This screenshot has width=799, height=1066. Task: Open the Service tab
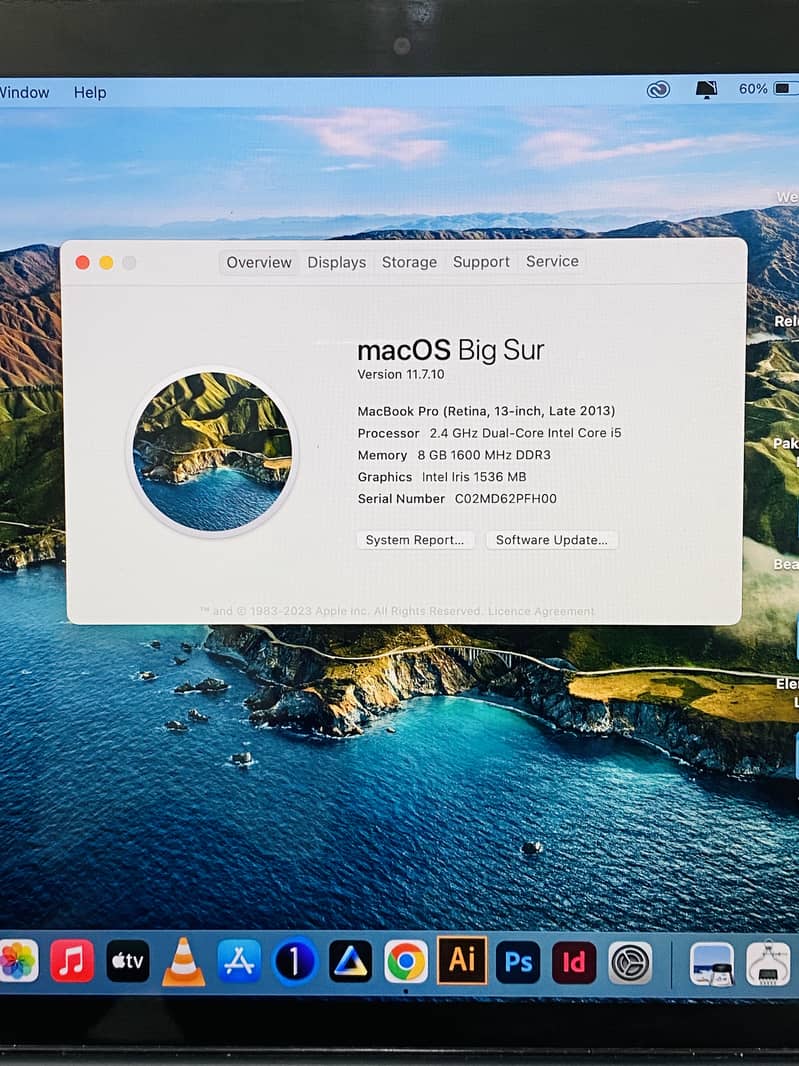[x=552, y=261]
